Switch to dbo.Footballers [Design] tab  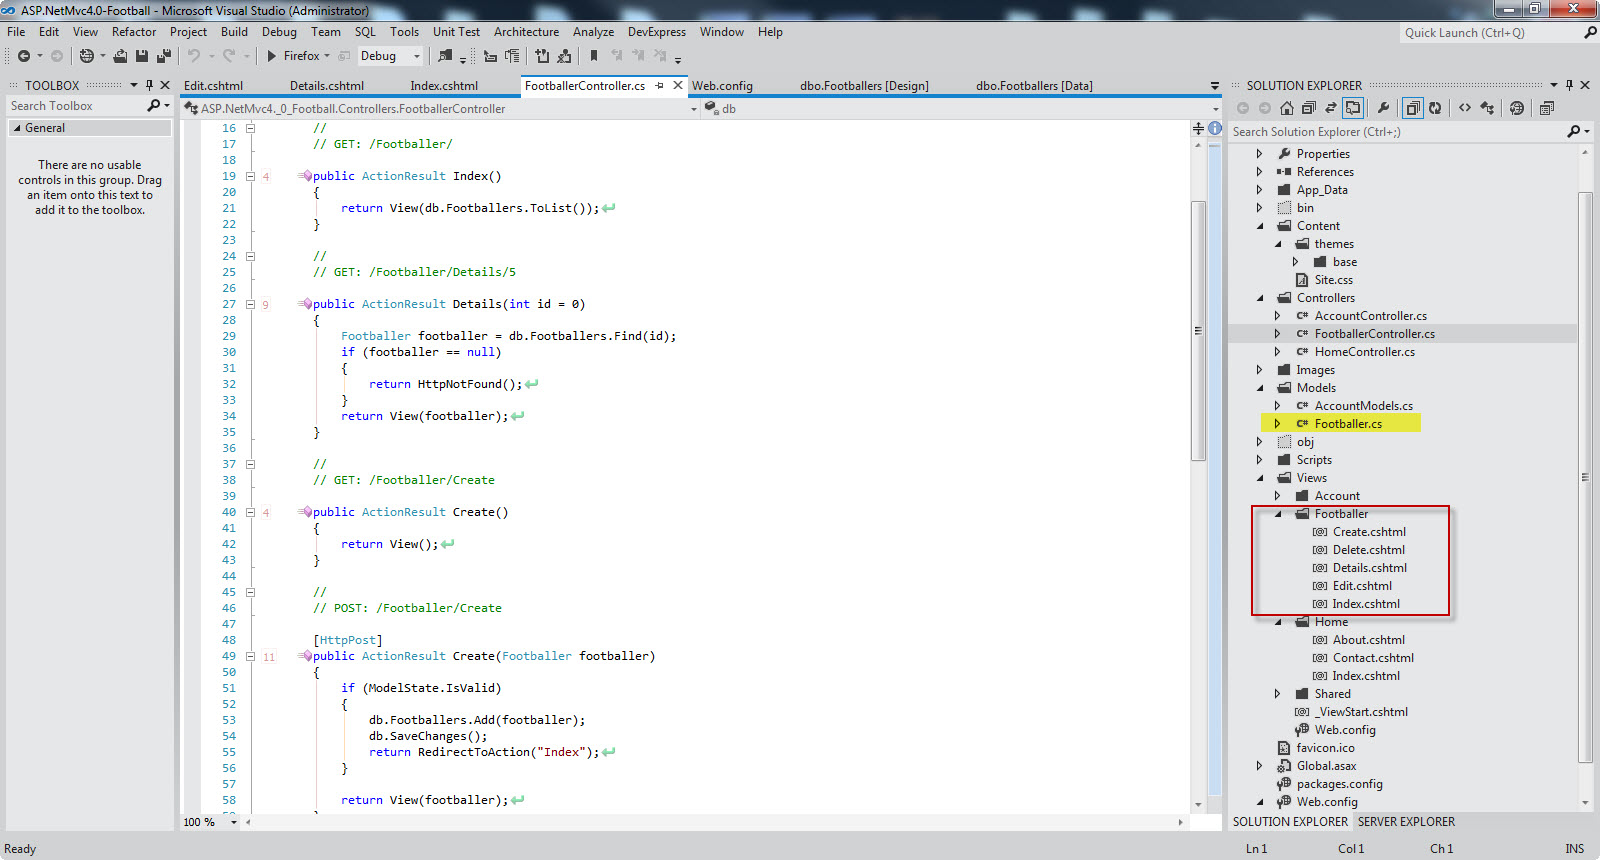pyautogui.click(x=864, y=86)
